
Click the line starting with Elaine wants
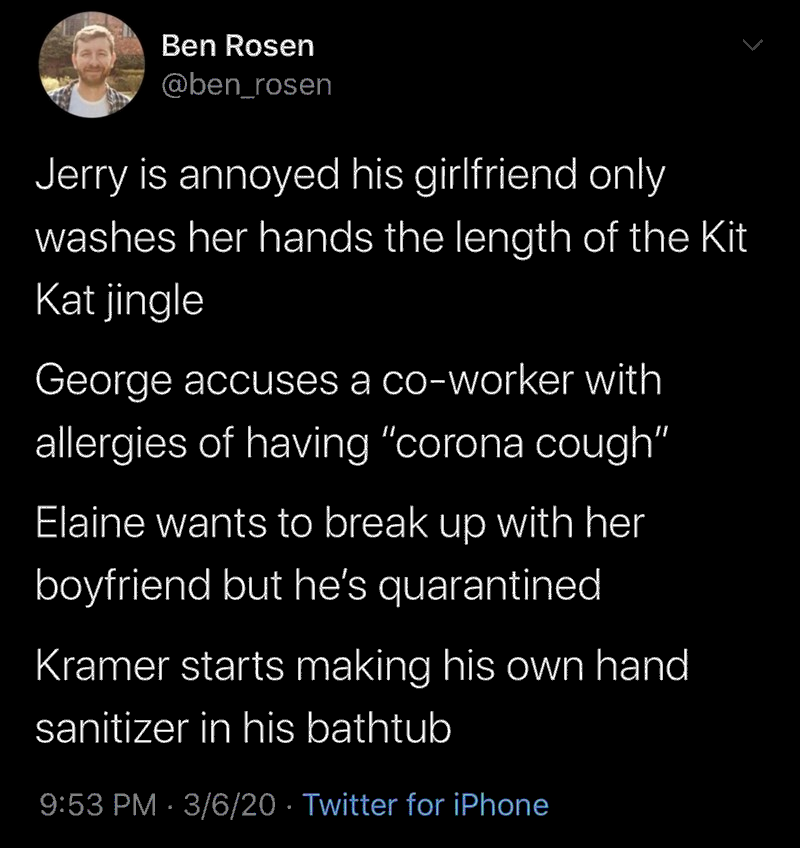tap(340, 523)
